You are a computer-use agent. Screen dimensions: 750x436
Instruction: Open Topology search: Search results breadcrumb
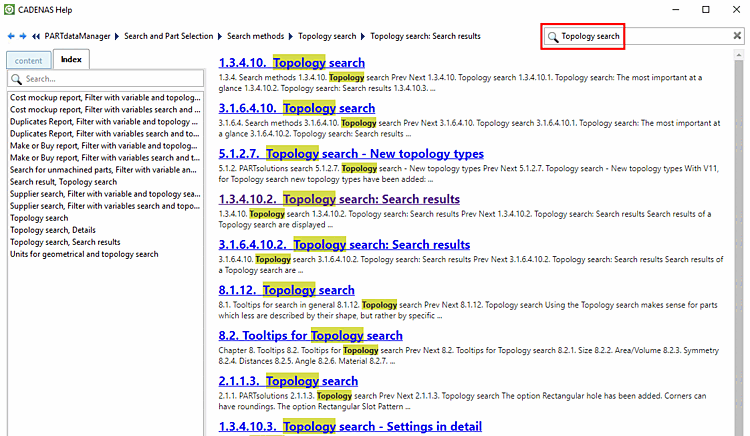click(425, 36)
